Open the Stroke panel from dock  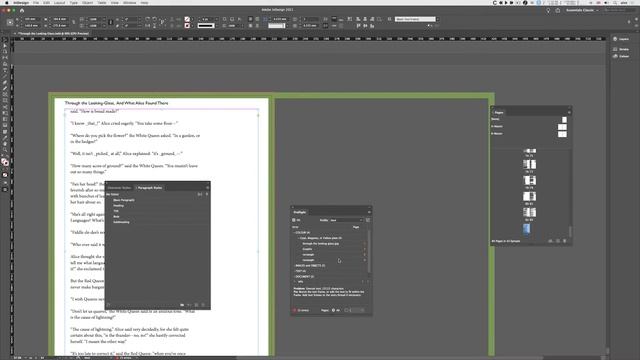tap(621, 49)
